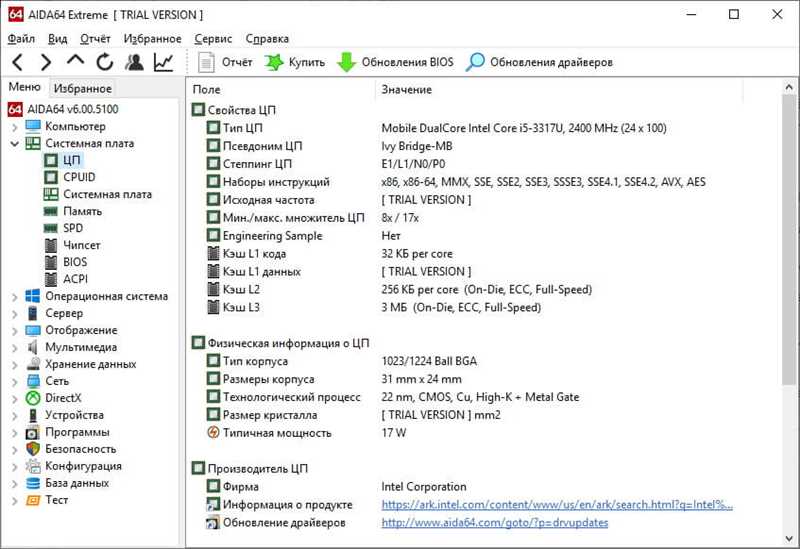Expand the Сервер tree node

pos(15,313)
